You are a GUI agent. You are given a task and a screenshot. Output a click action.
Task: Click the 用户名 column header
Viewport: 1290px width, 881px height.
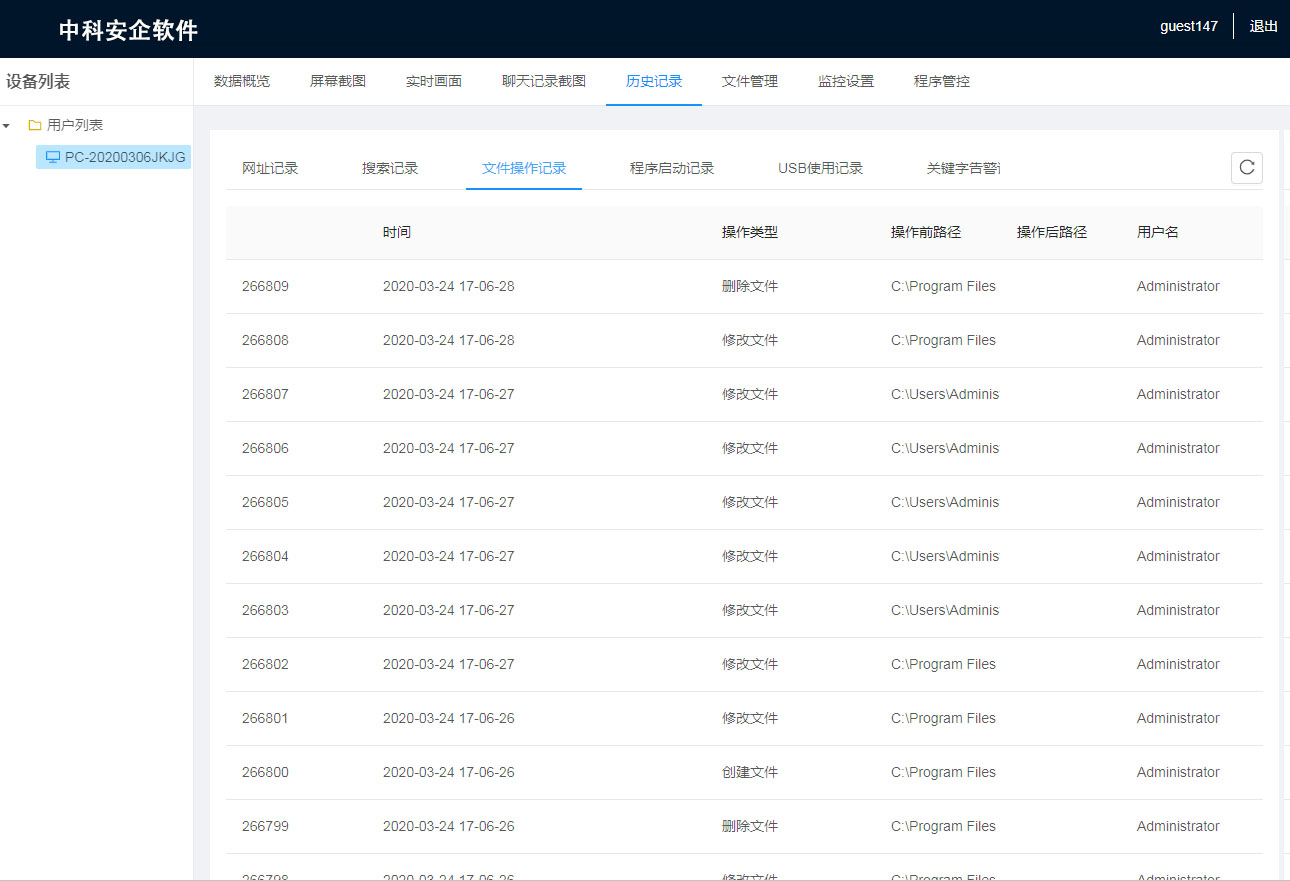1158,232
